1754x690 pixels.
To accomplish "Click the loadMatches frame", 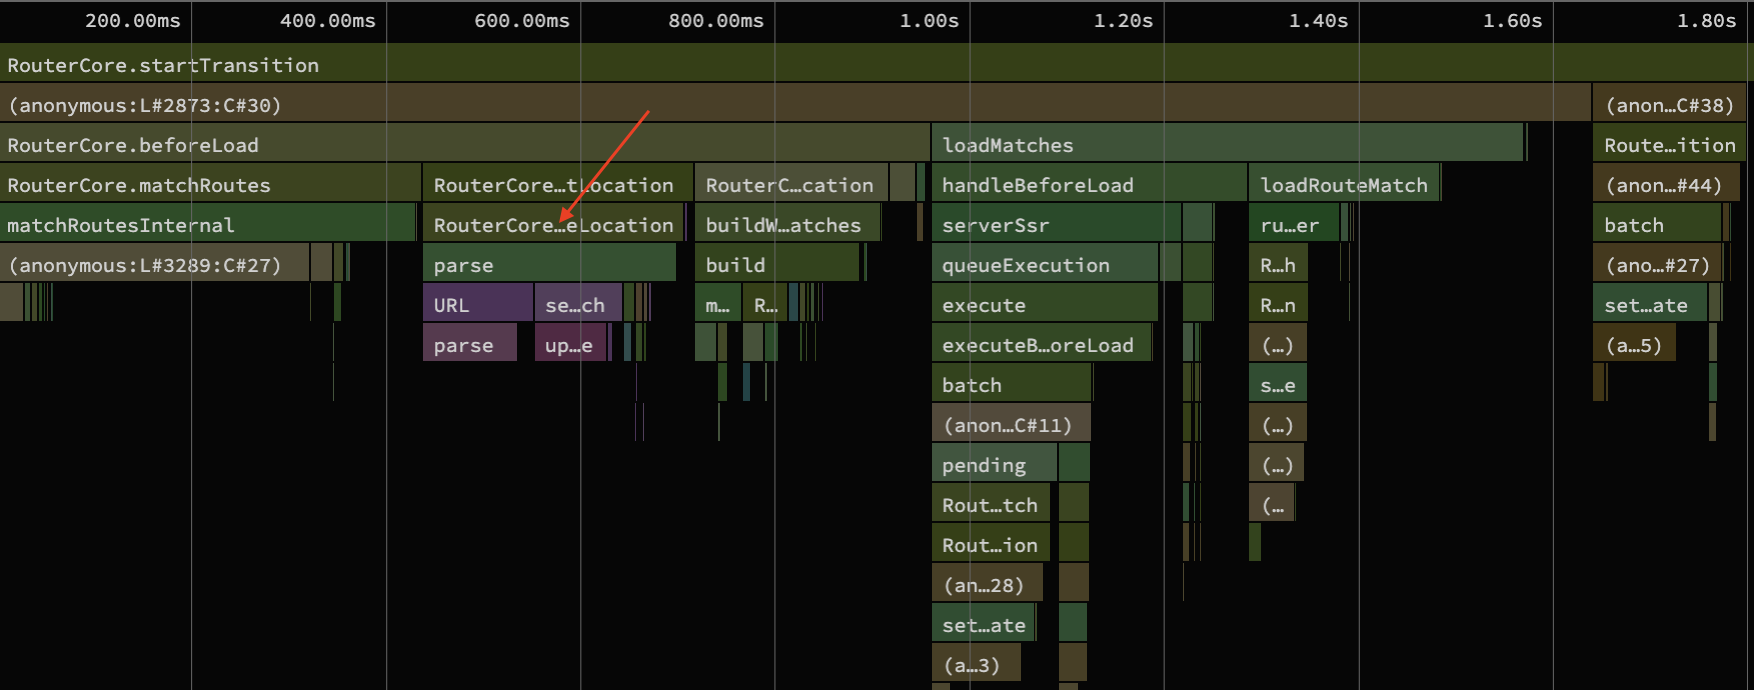I will pyautogui.click(x=1227, y=144).
